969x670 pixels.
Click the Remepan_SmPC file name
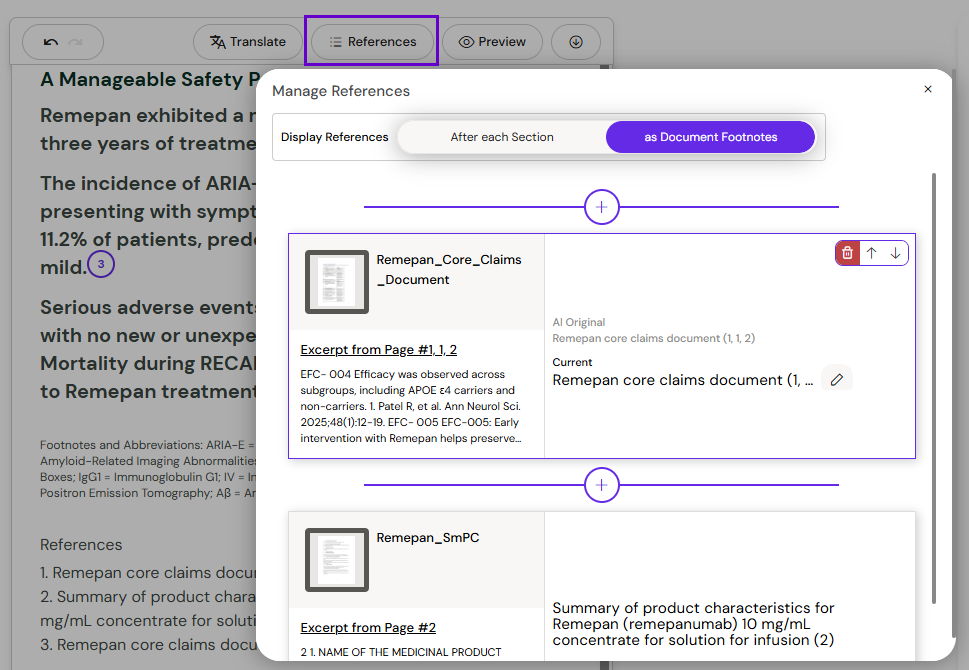pyautogui.click(x=428, y=538)
